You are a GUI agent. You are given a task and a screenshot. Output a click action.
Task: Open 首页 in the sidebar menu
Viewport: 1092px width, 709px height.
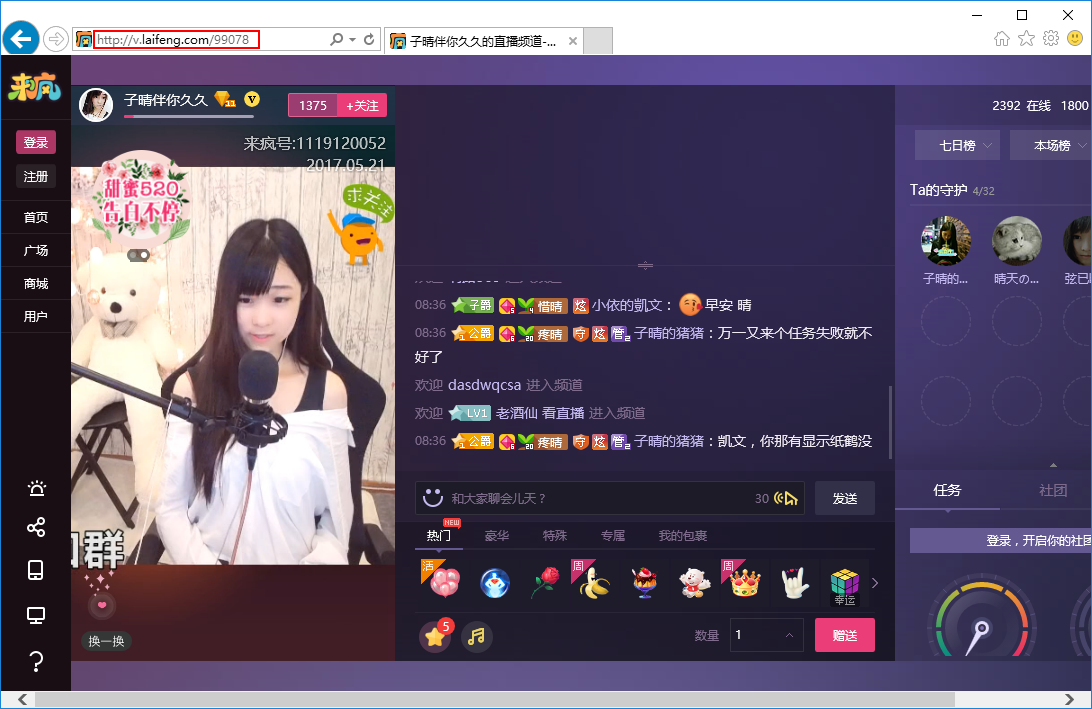(36, 217)
